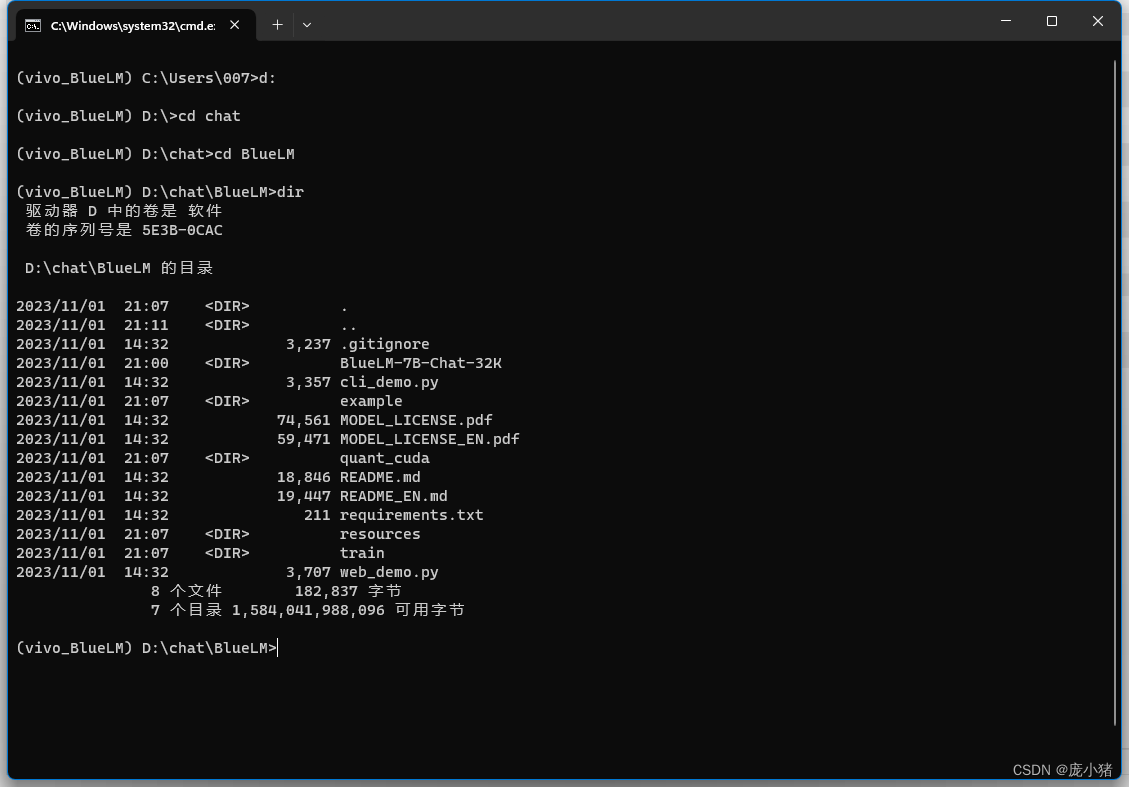Click the cmd icon in the tab
This screenshot has width=1129, height=787.
[33, 26]
